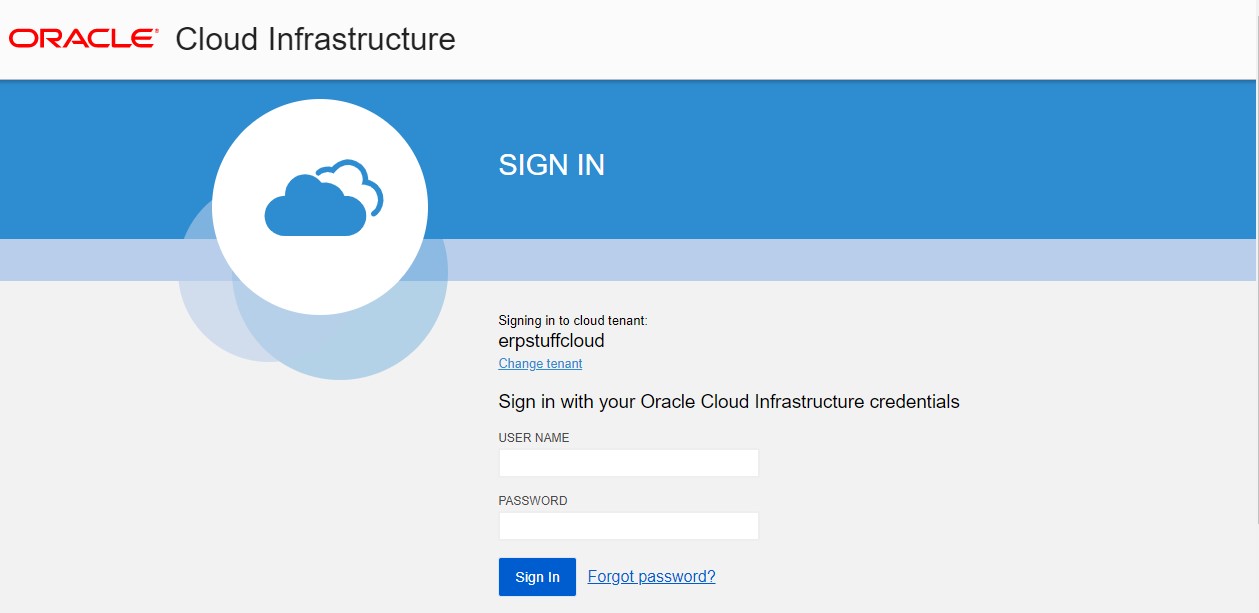Click the USER NAME field label
This screenshot has height=613, width=1259.
click(534, 438)
